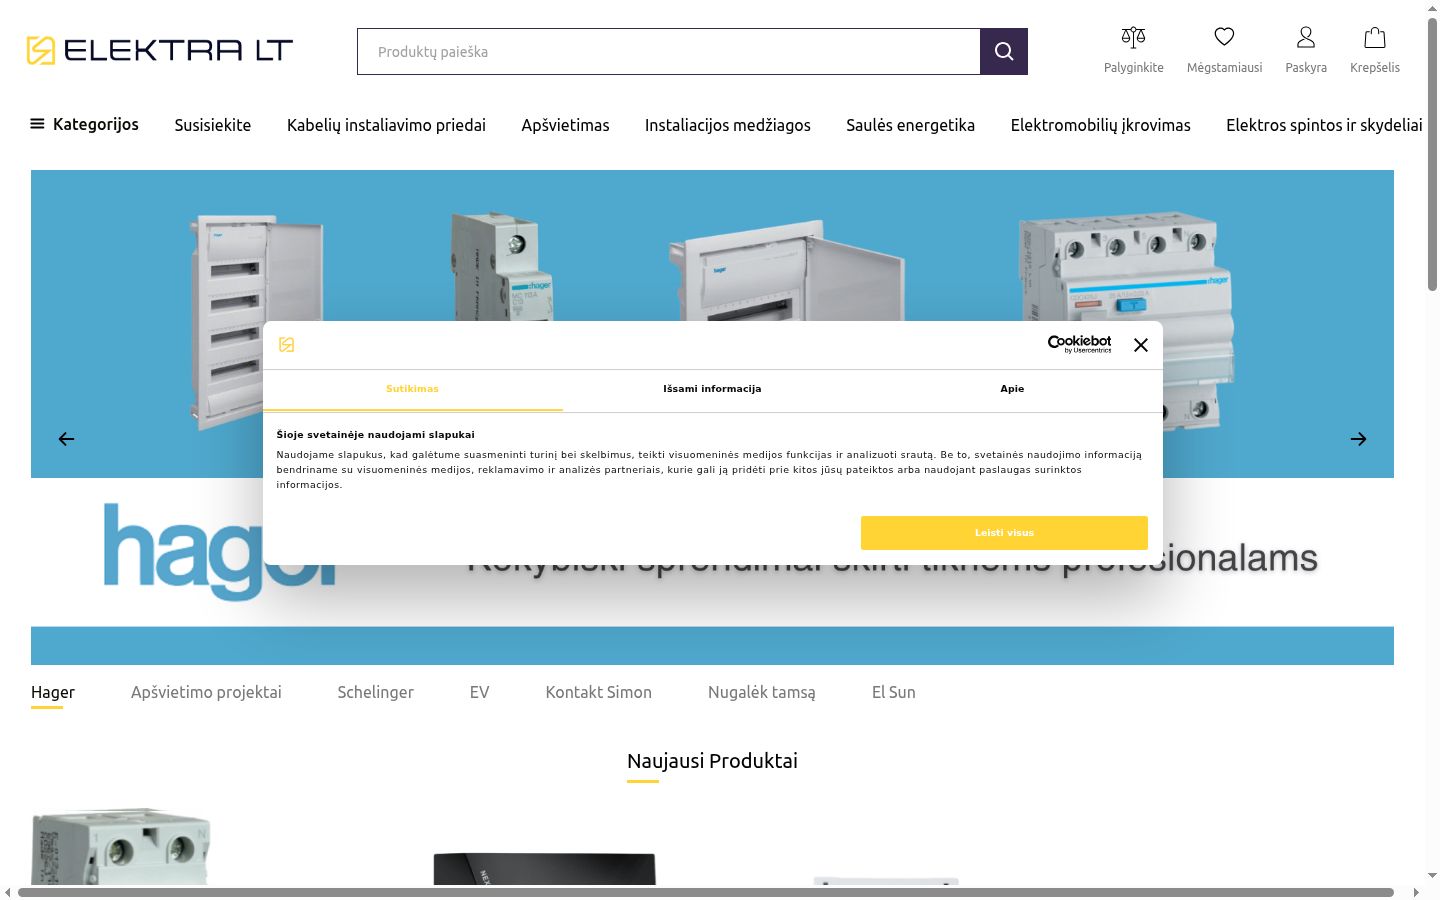Open Elektros spintos ir skydeliai menu
Screen dimensions: 1440x900
coord(1324,125)
